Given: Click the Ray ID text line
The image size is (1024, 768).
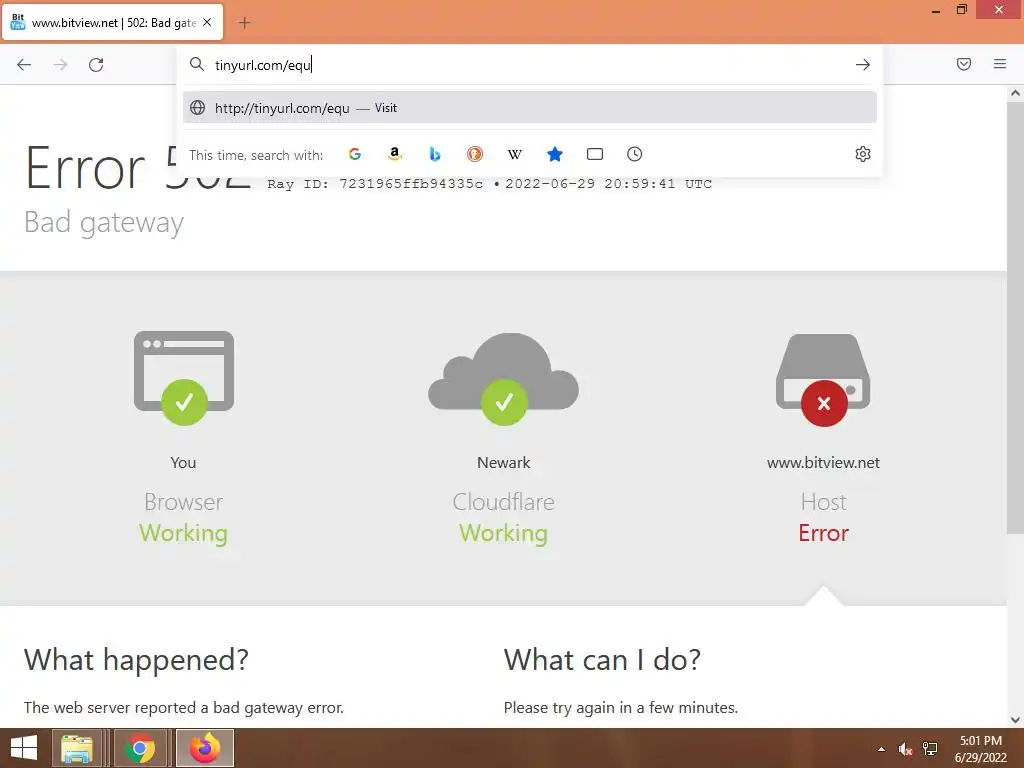Looking at the screenshot, I should pyautogui.click(x=489, y=184).
